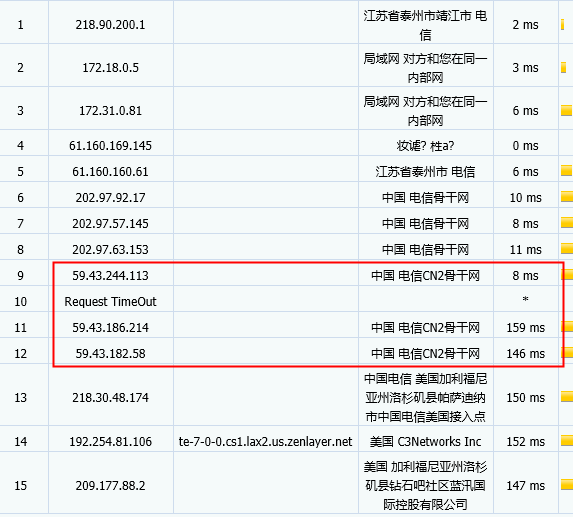This screenshot has height=517, width=573.
Task: Click latency value 0 ms
Action: click(525, 146)
